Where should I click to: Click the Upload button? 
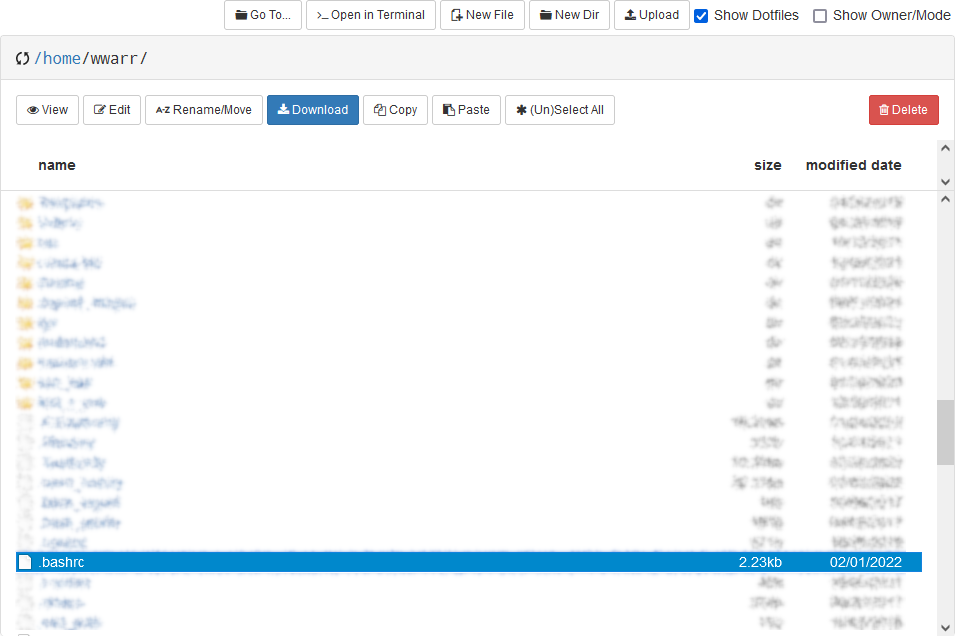click(x=651, y=15)
